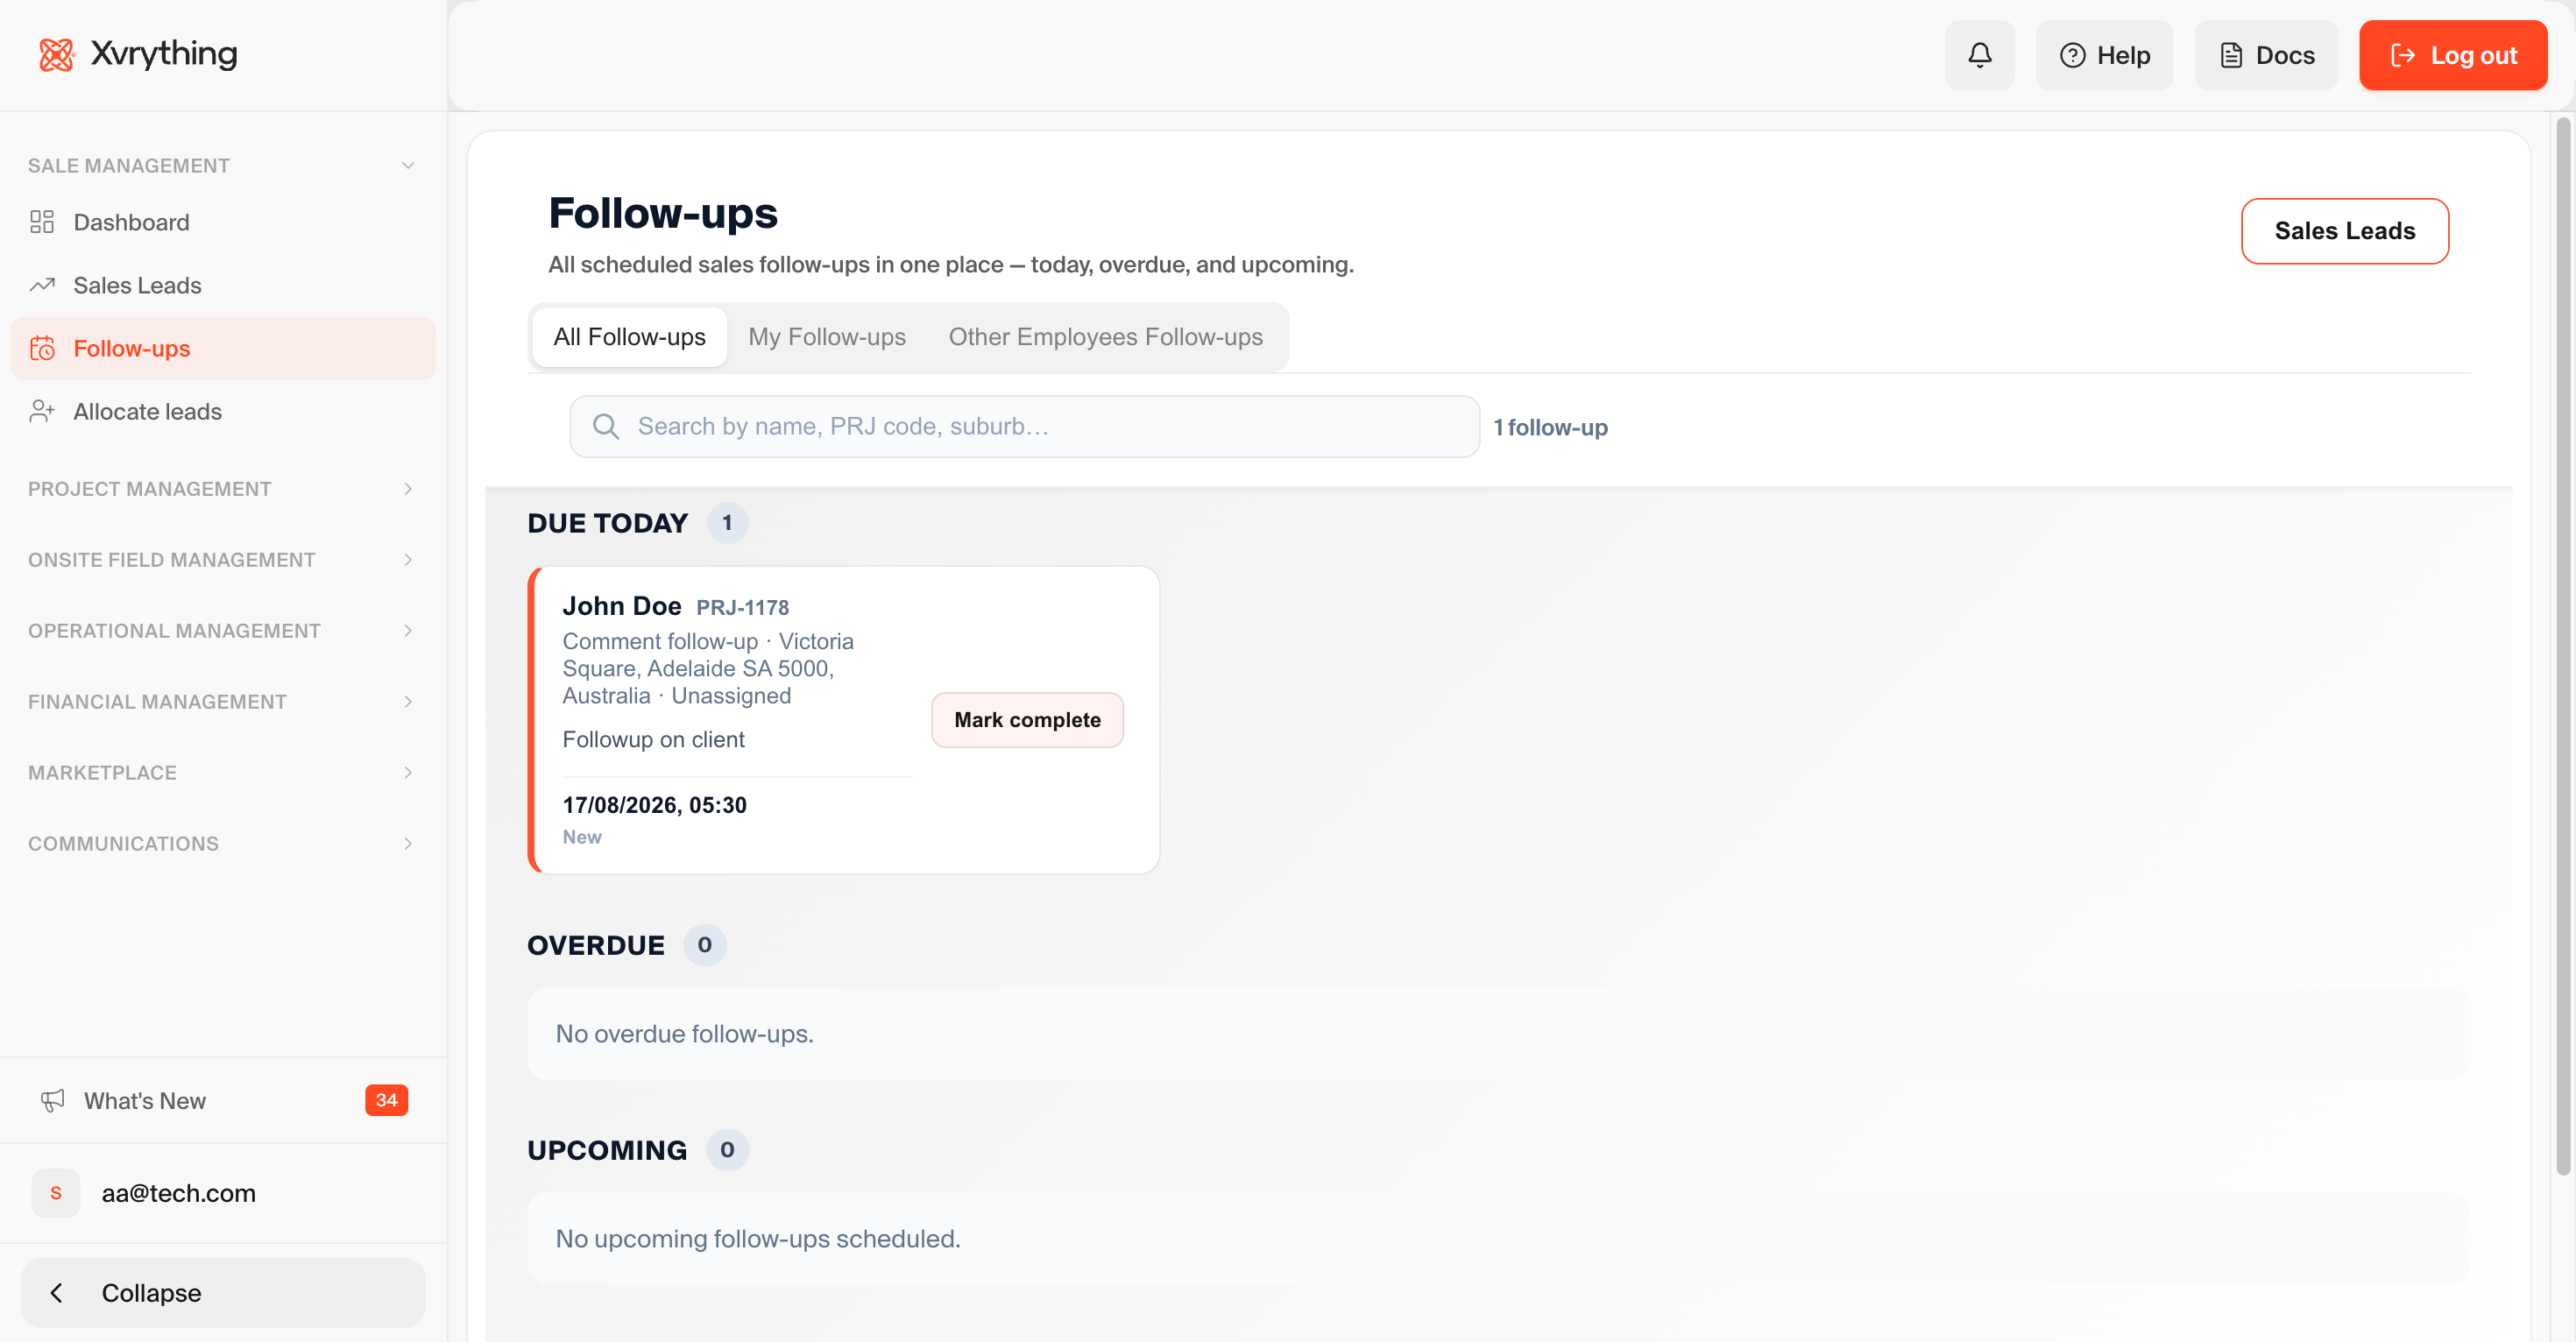Open the Docs button
Image resolution: width=2576 pixels, height=1342 pixels.
(2265, 55)
